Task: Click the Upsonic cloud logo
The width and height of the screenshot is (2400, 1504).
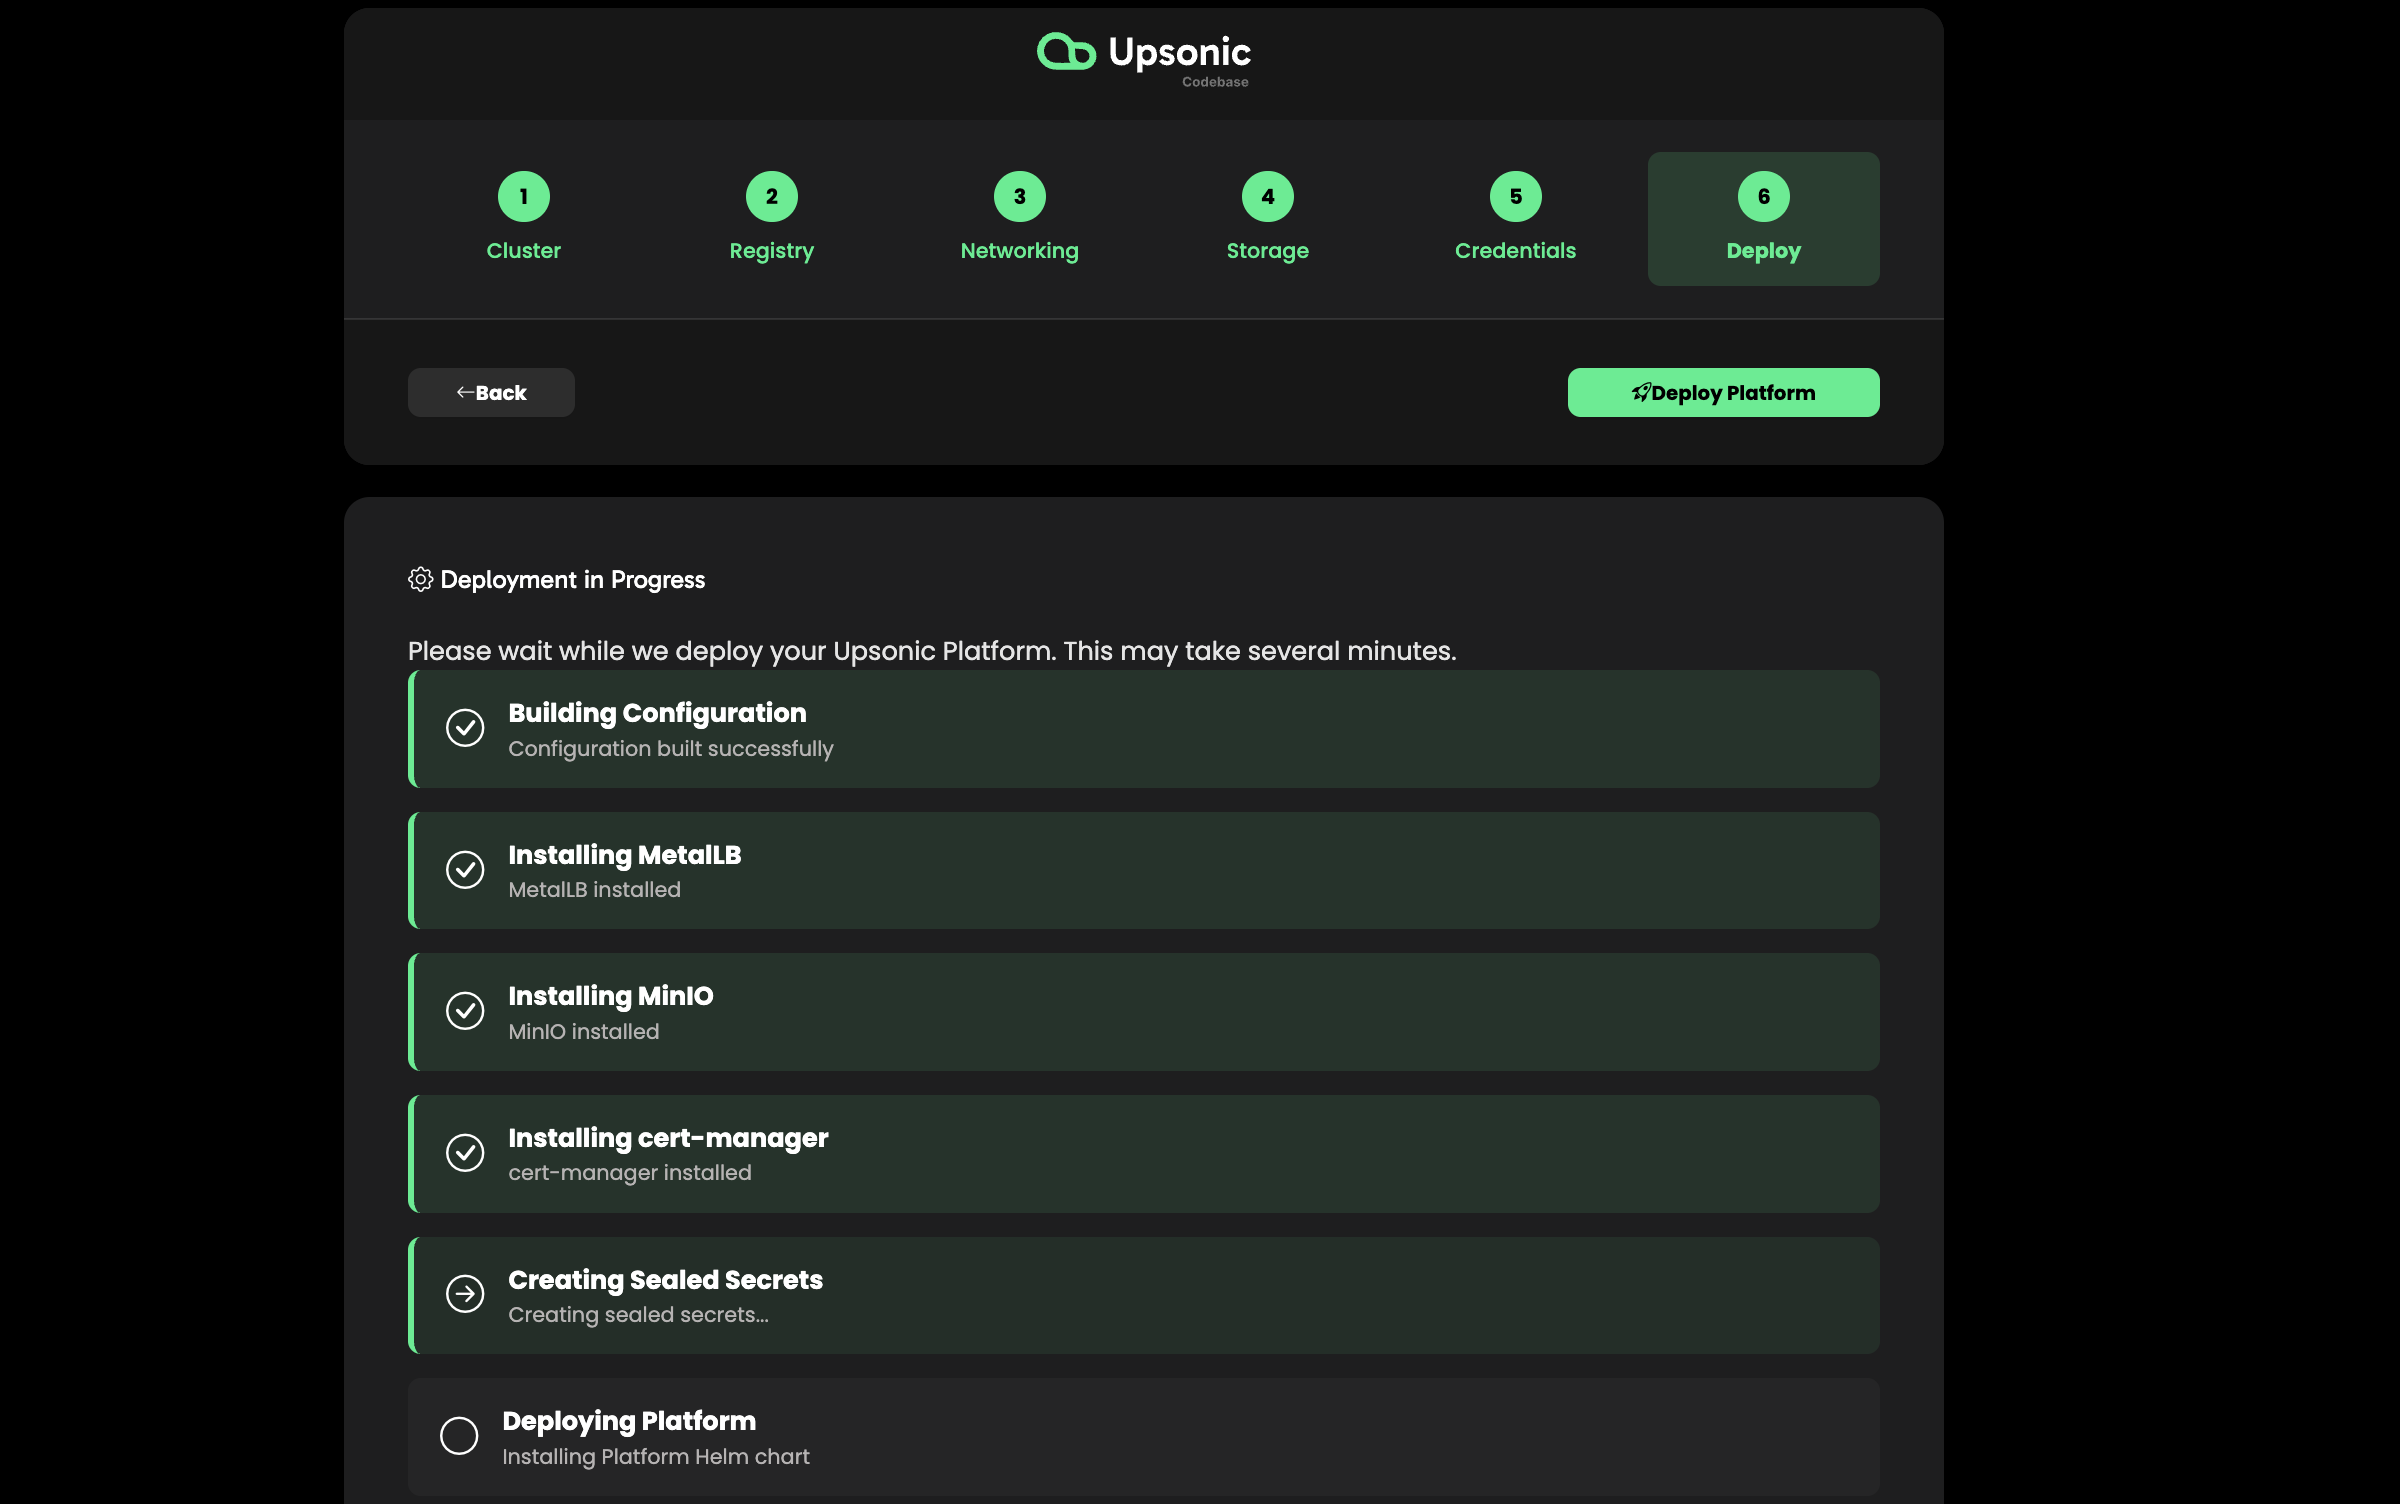Action: pos(1066,52)
